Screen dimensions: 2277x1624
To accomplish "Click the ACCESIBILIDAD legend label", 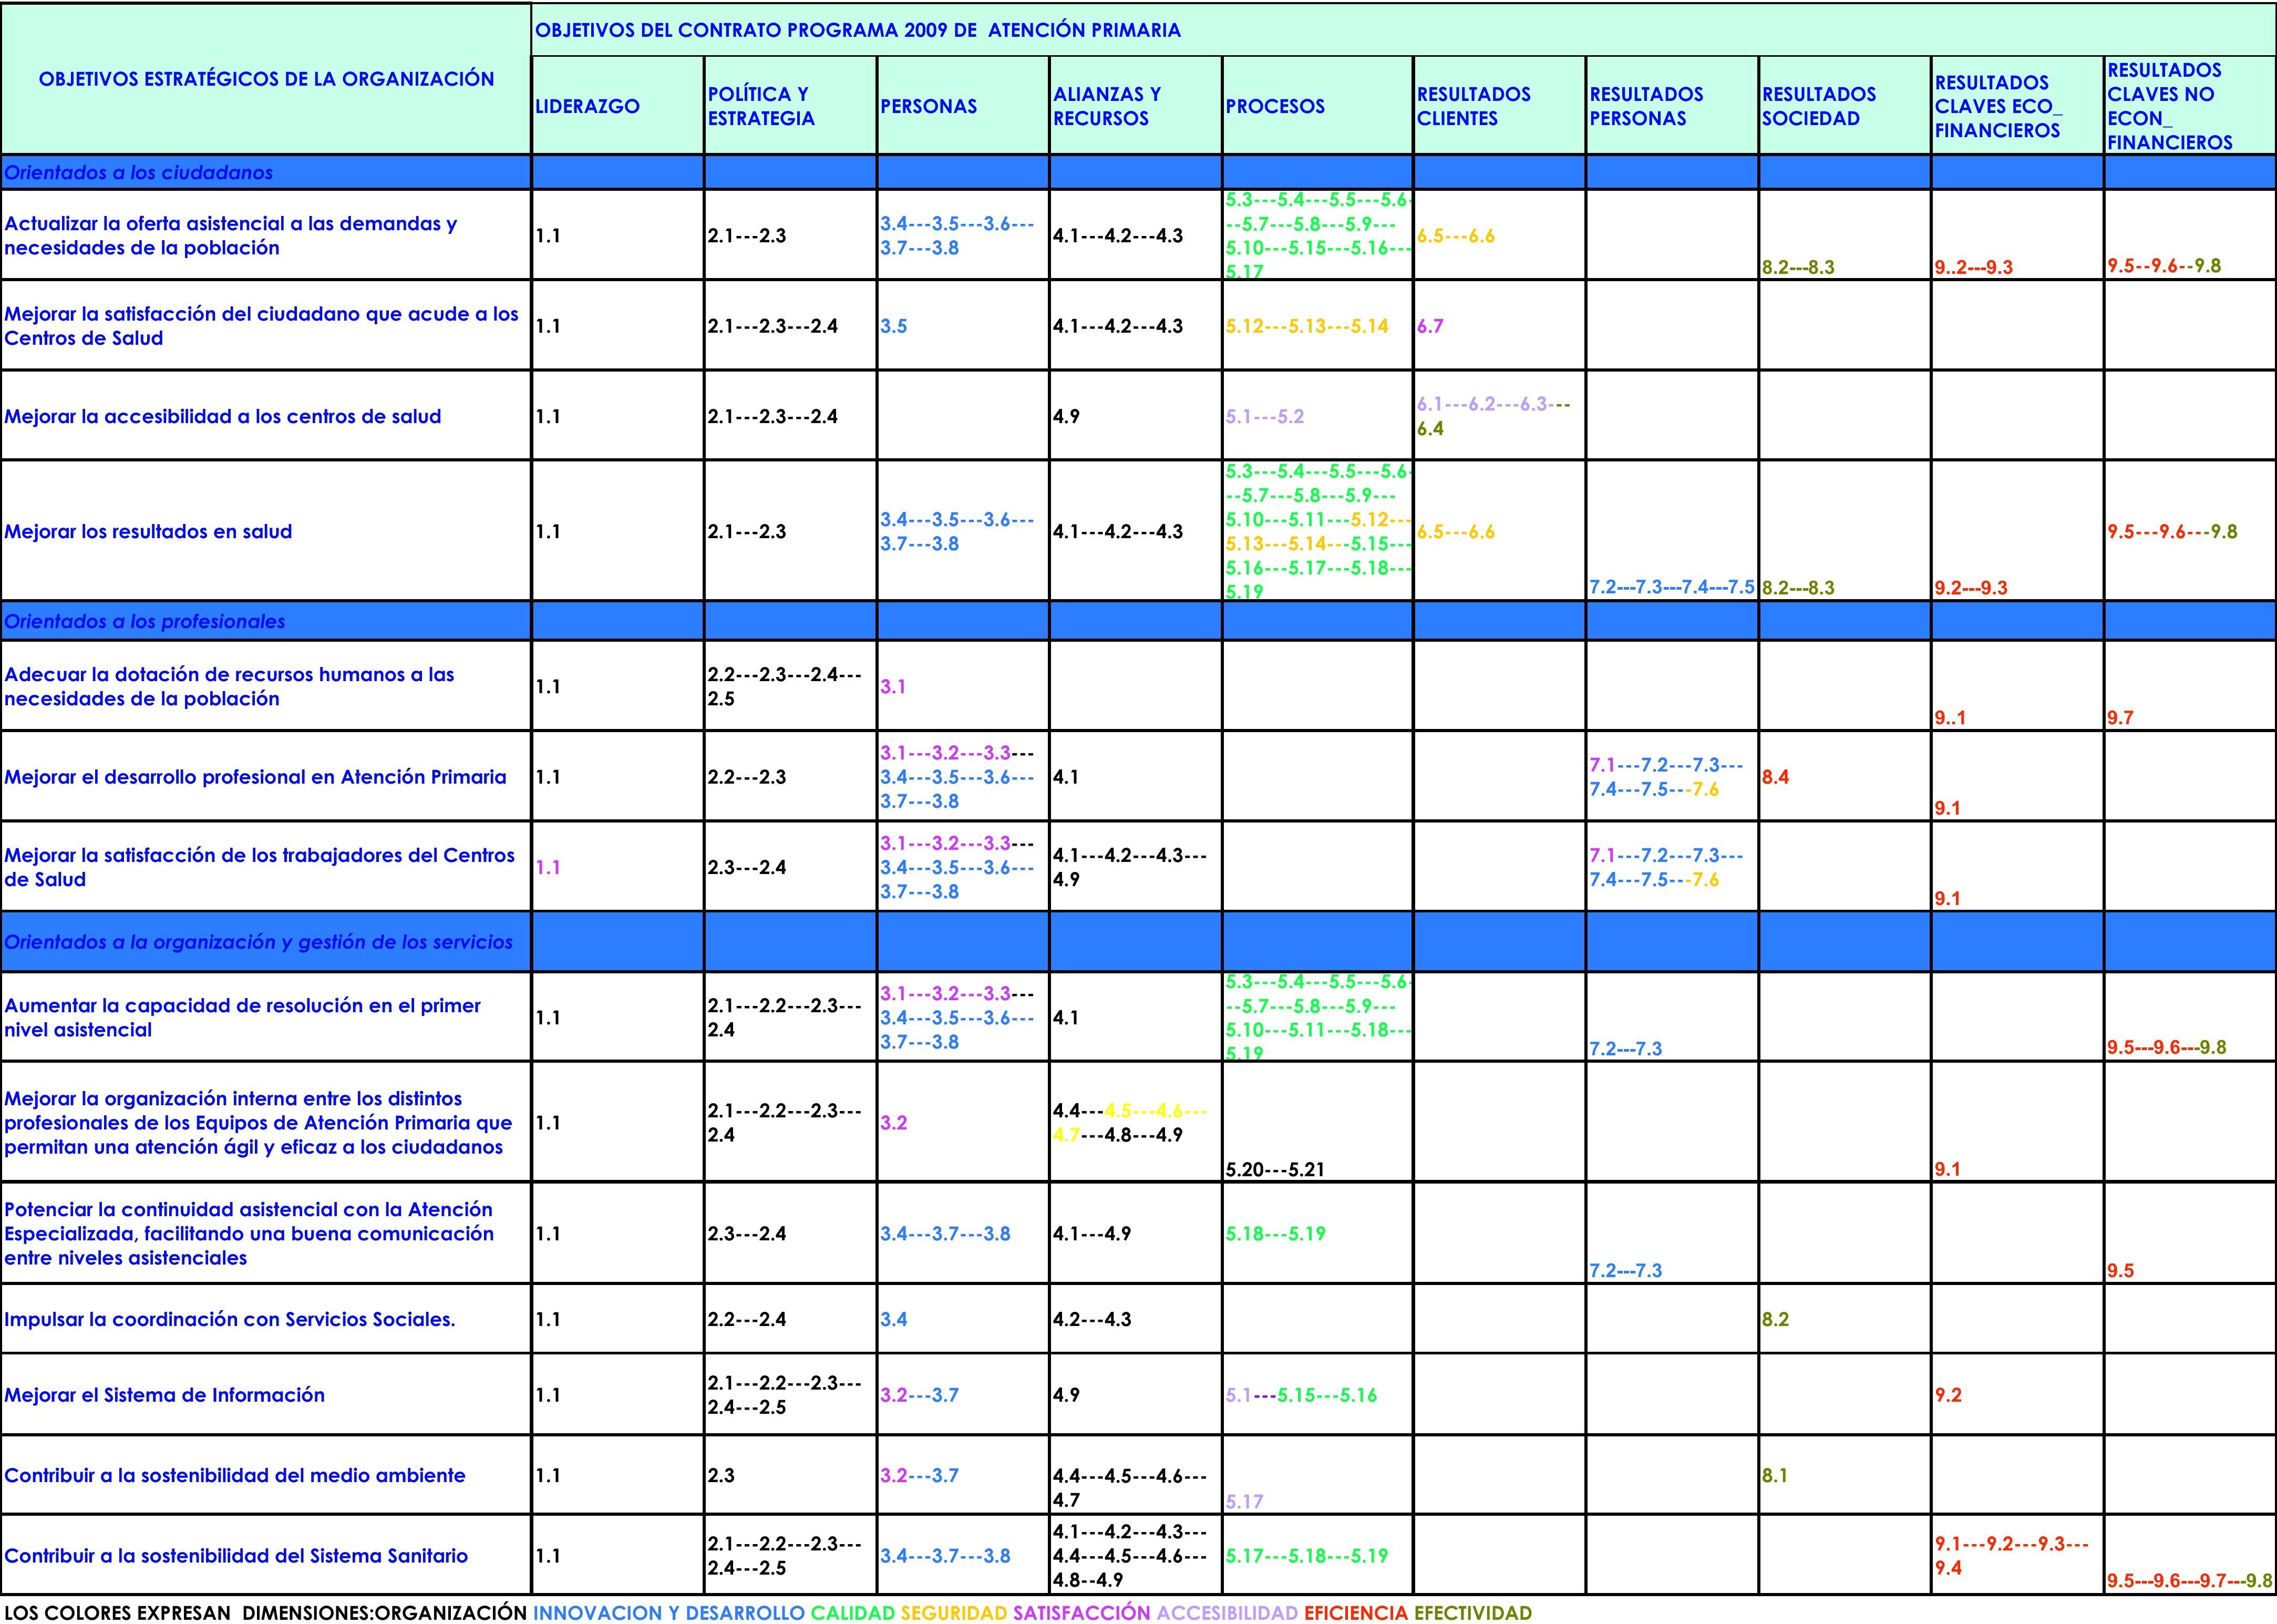I will click(x=1227, y=1612).
